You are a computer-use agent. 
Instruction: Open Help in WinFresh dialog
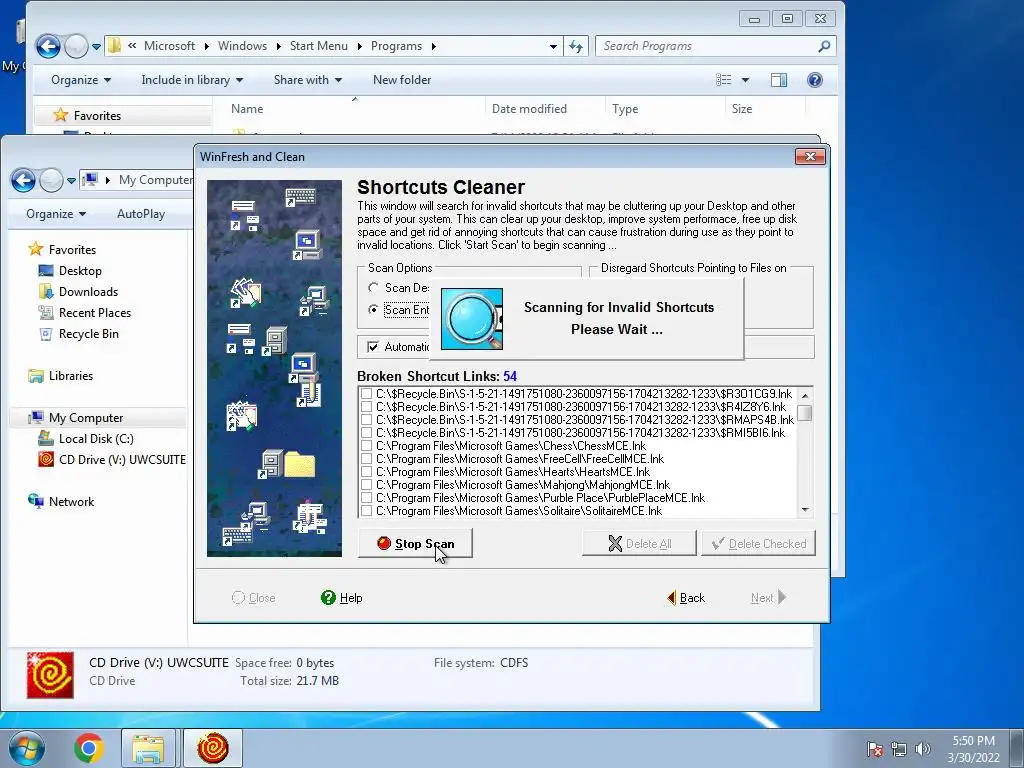[342, 598]
